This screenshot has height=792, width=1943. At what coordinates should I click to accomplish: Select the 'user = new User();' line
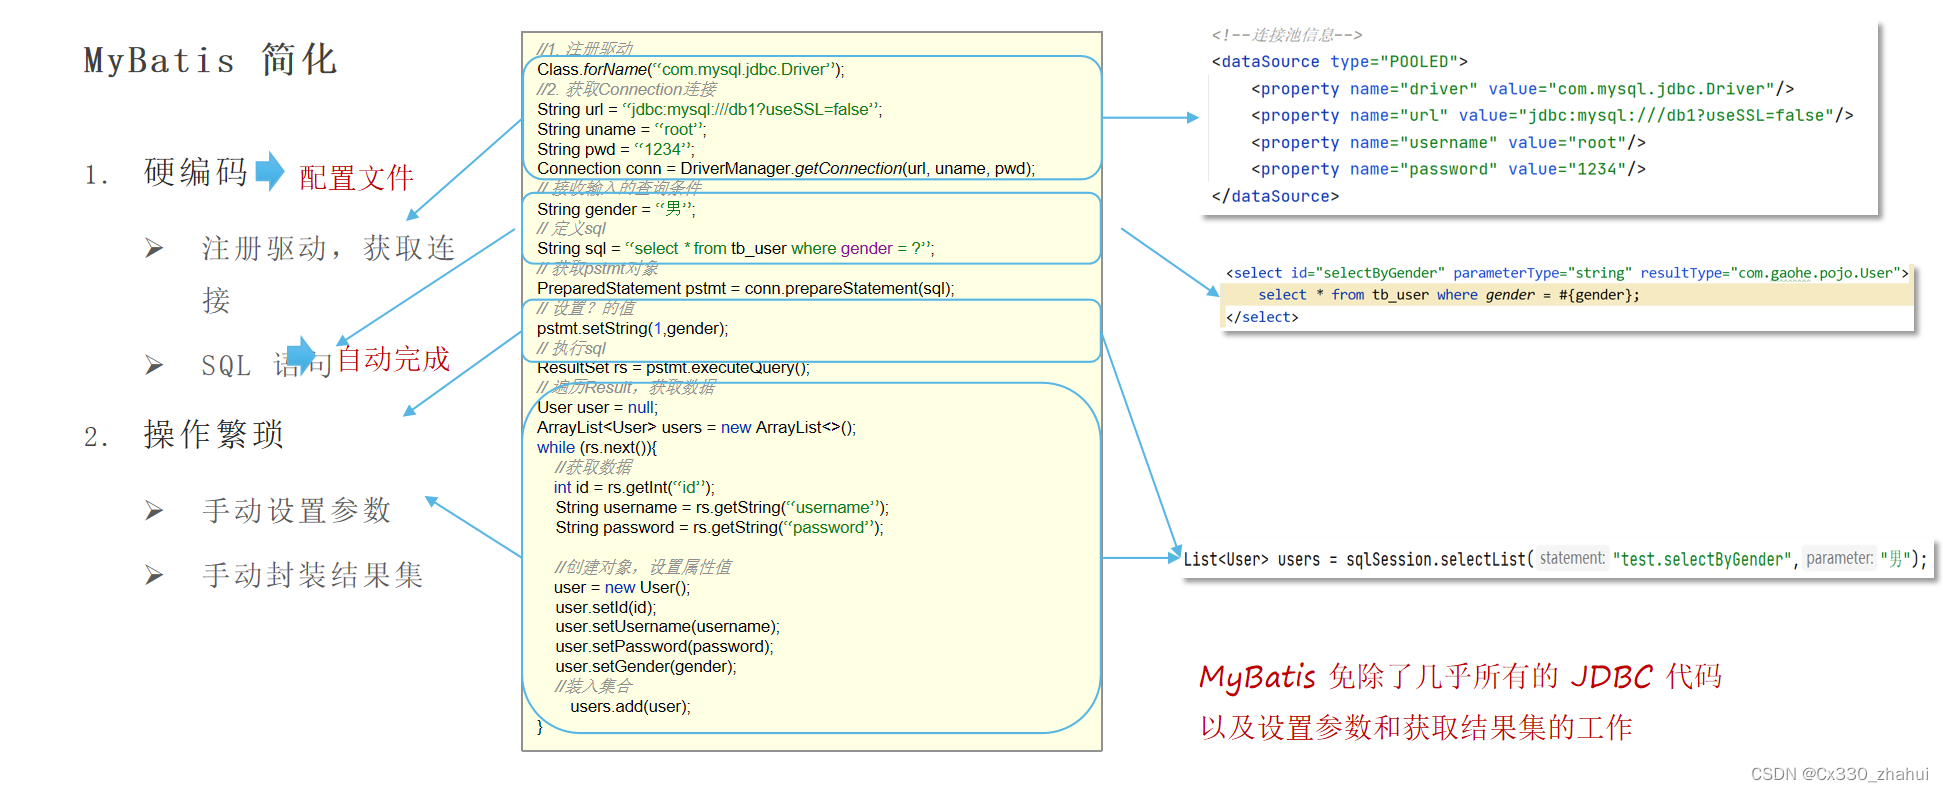[x=622, y=587]
